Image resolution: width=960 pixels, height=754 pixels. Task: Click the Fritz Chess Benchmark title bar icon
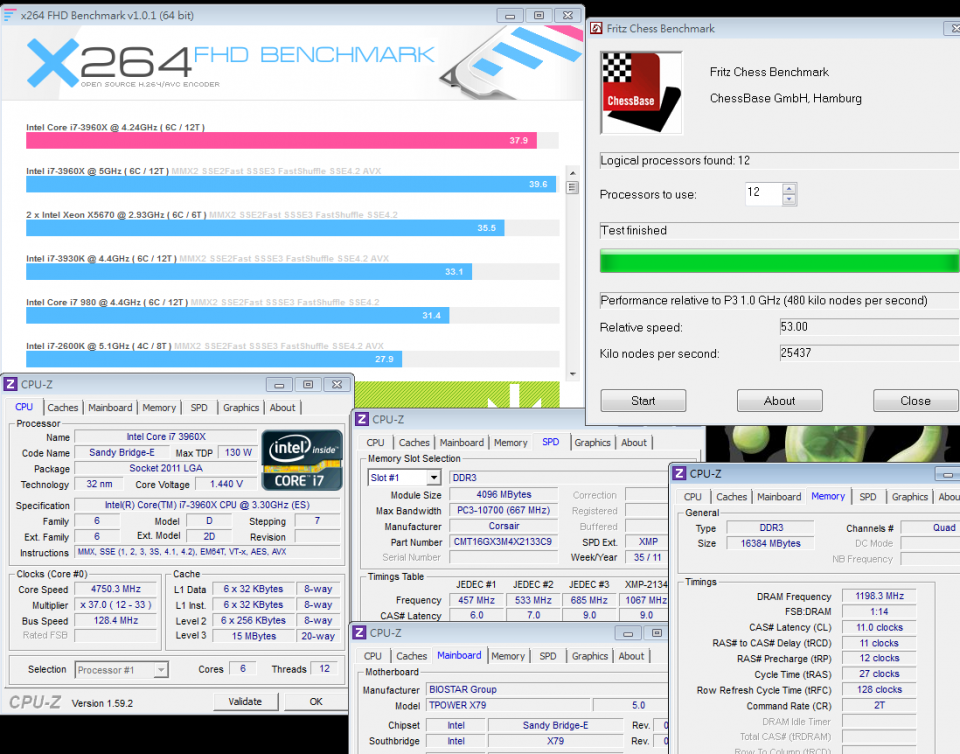click(597, 28)
